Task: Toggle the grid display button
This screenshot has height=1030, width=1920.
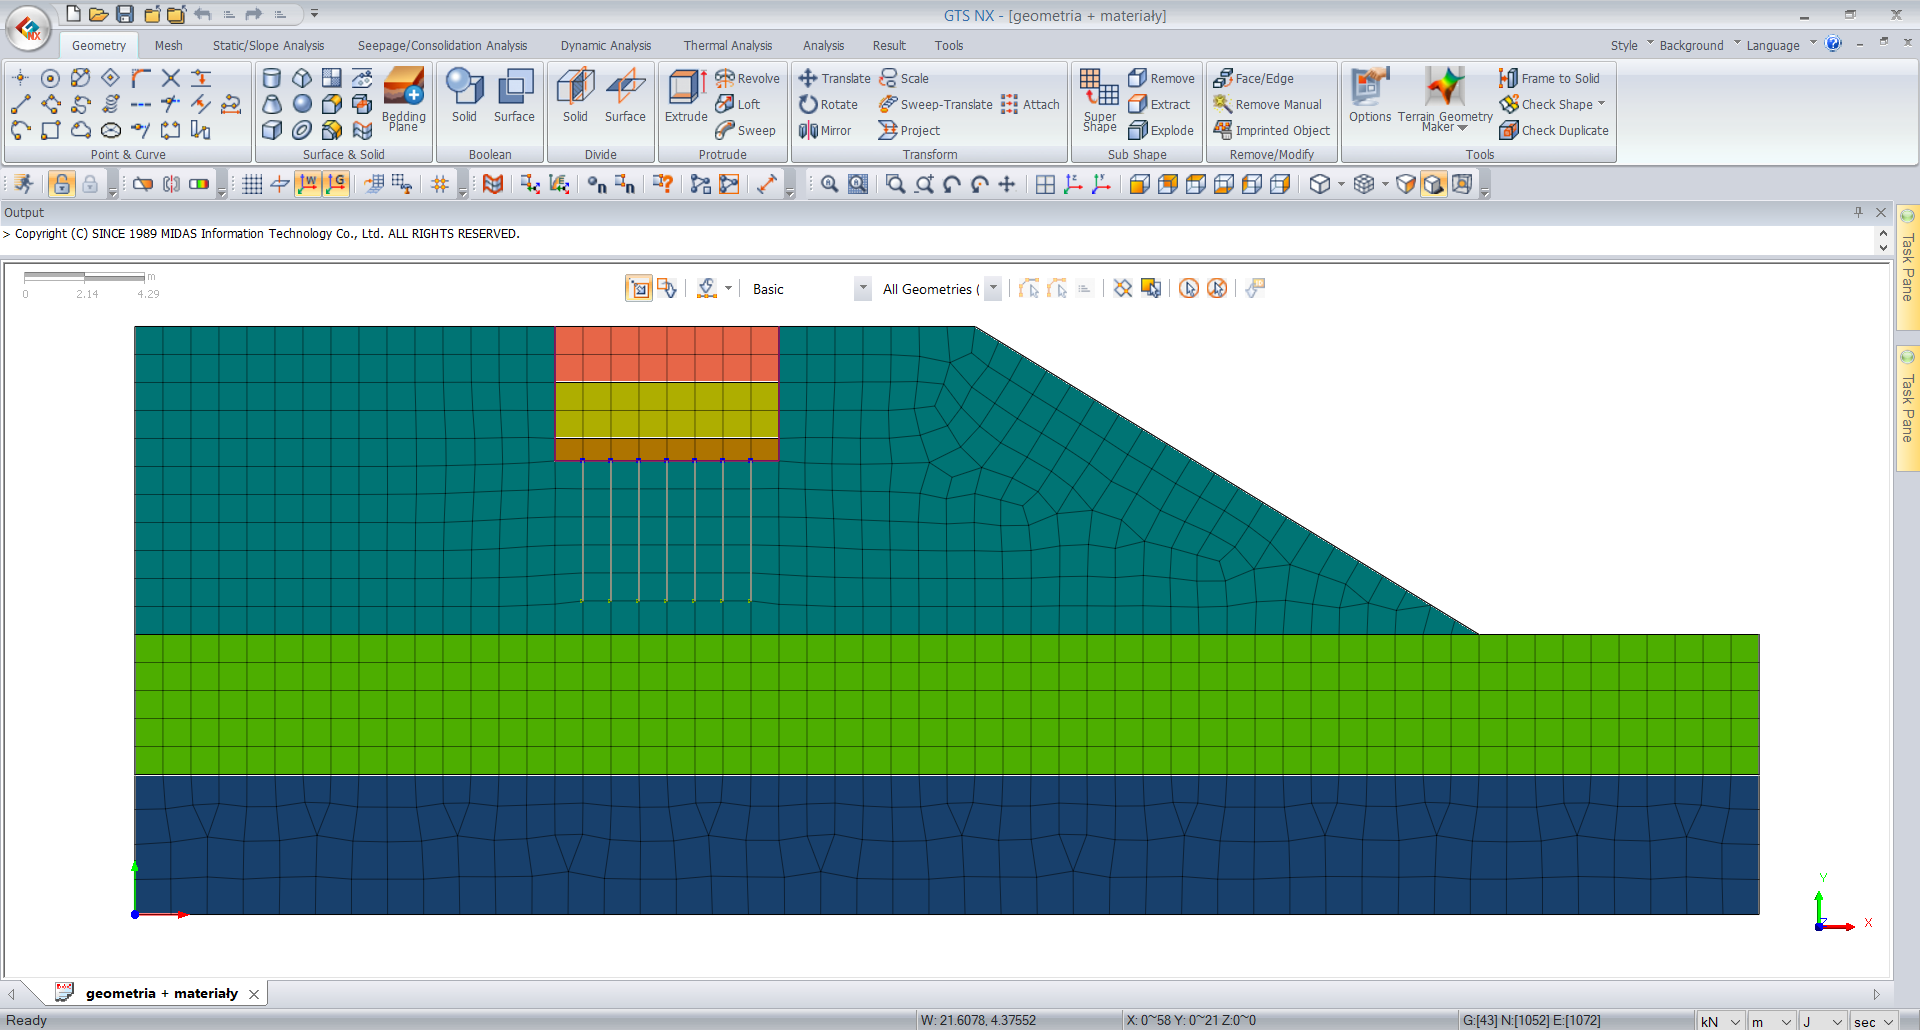Action: pyautogui.click(x=252, y=184)
